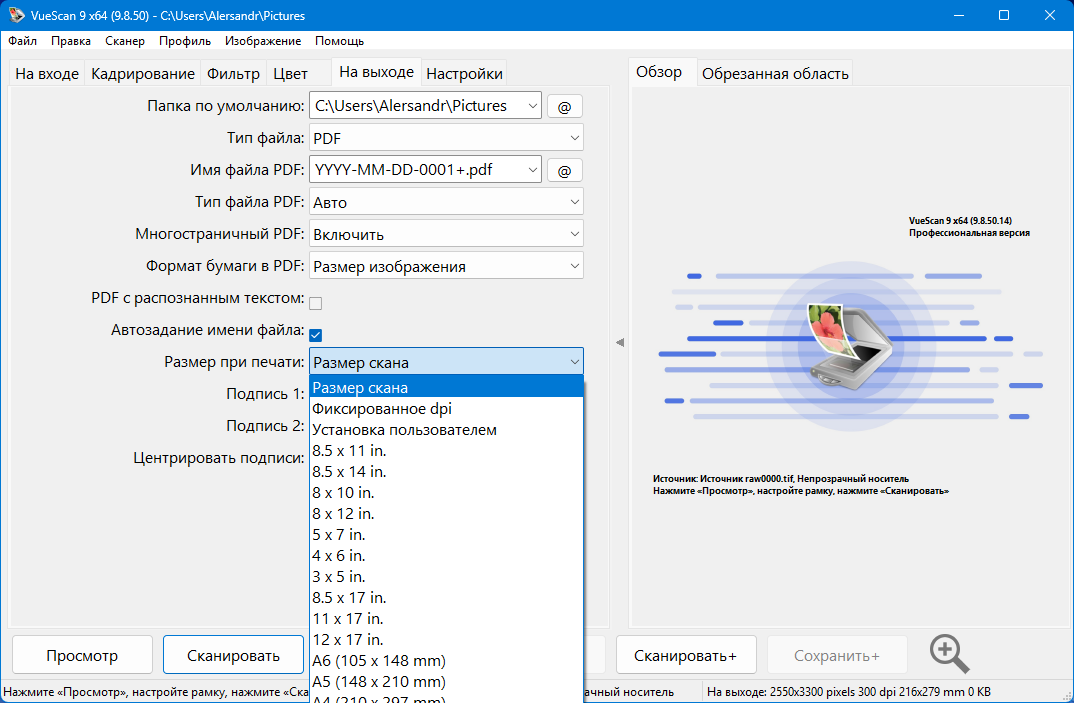Enable PDF с распознанным текстом checkbox
Screen dimensions: 1074x703
(x=316, y=303)
